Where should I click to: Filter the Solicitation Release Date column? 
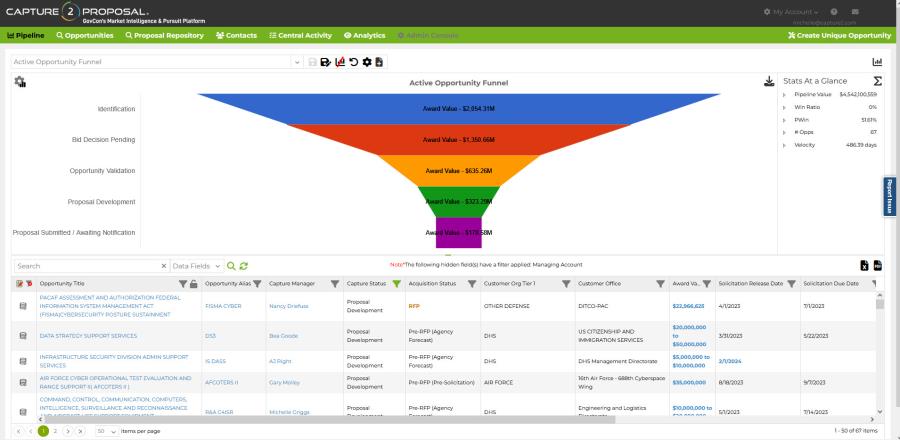[x=792, y=283]
